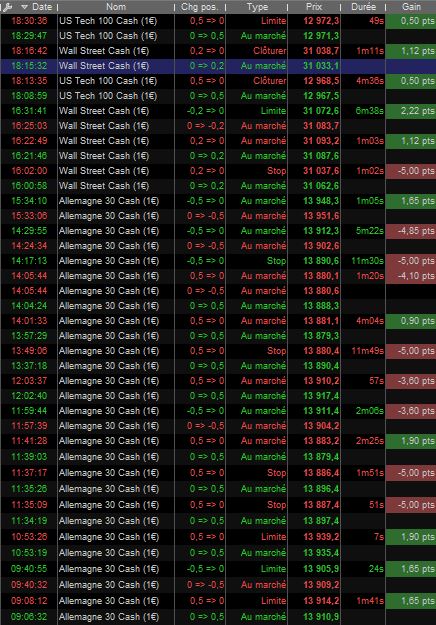Click Clôturer in the 18:16:42 row

click(269, 51)
